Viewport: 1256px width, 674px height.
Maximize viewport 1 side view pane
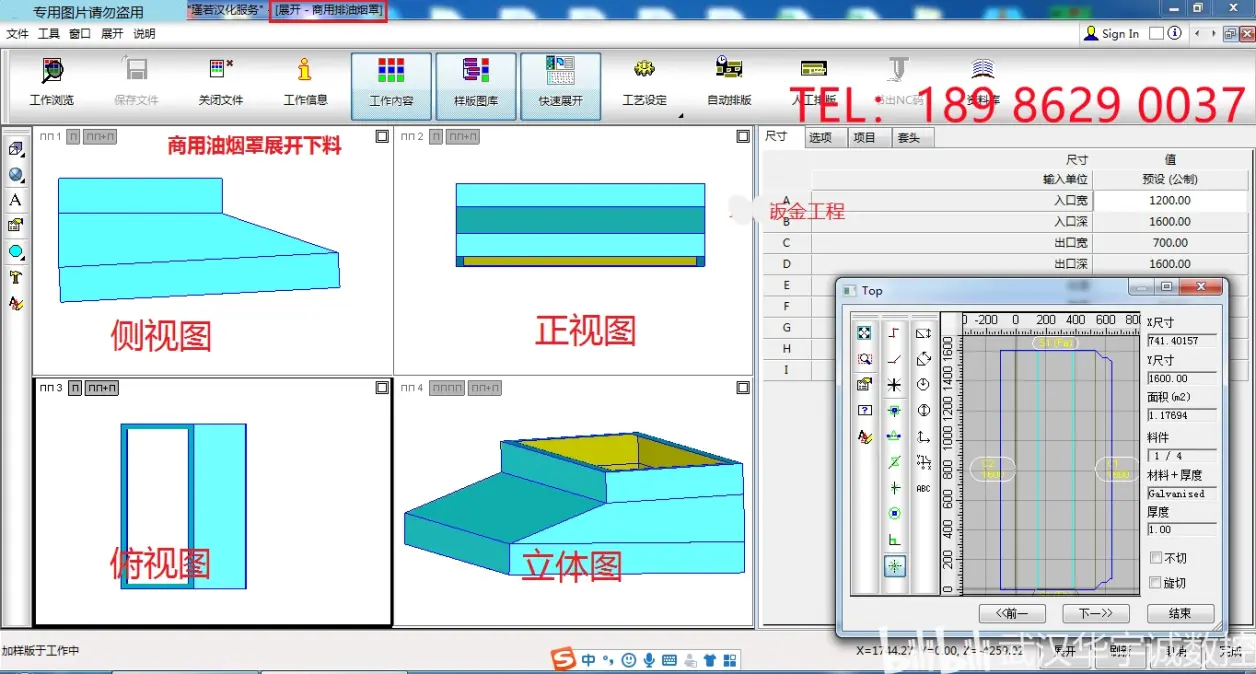pyautogui.click(x=382, y=136)
